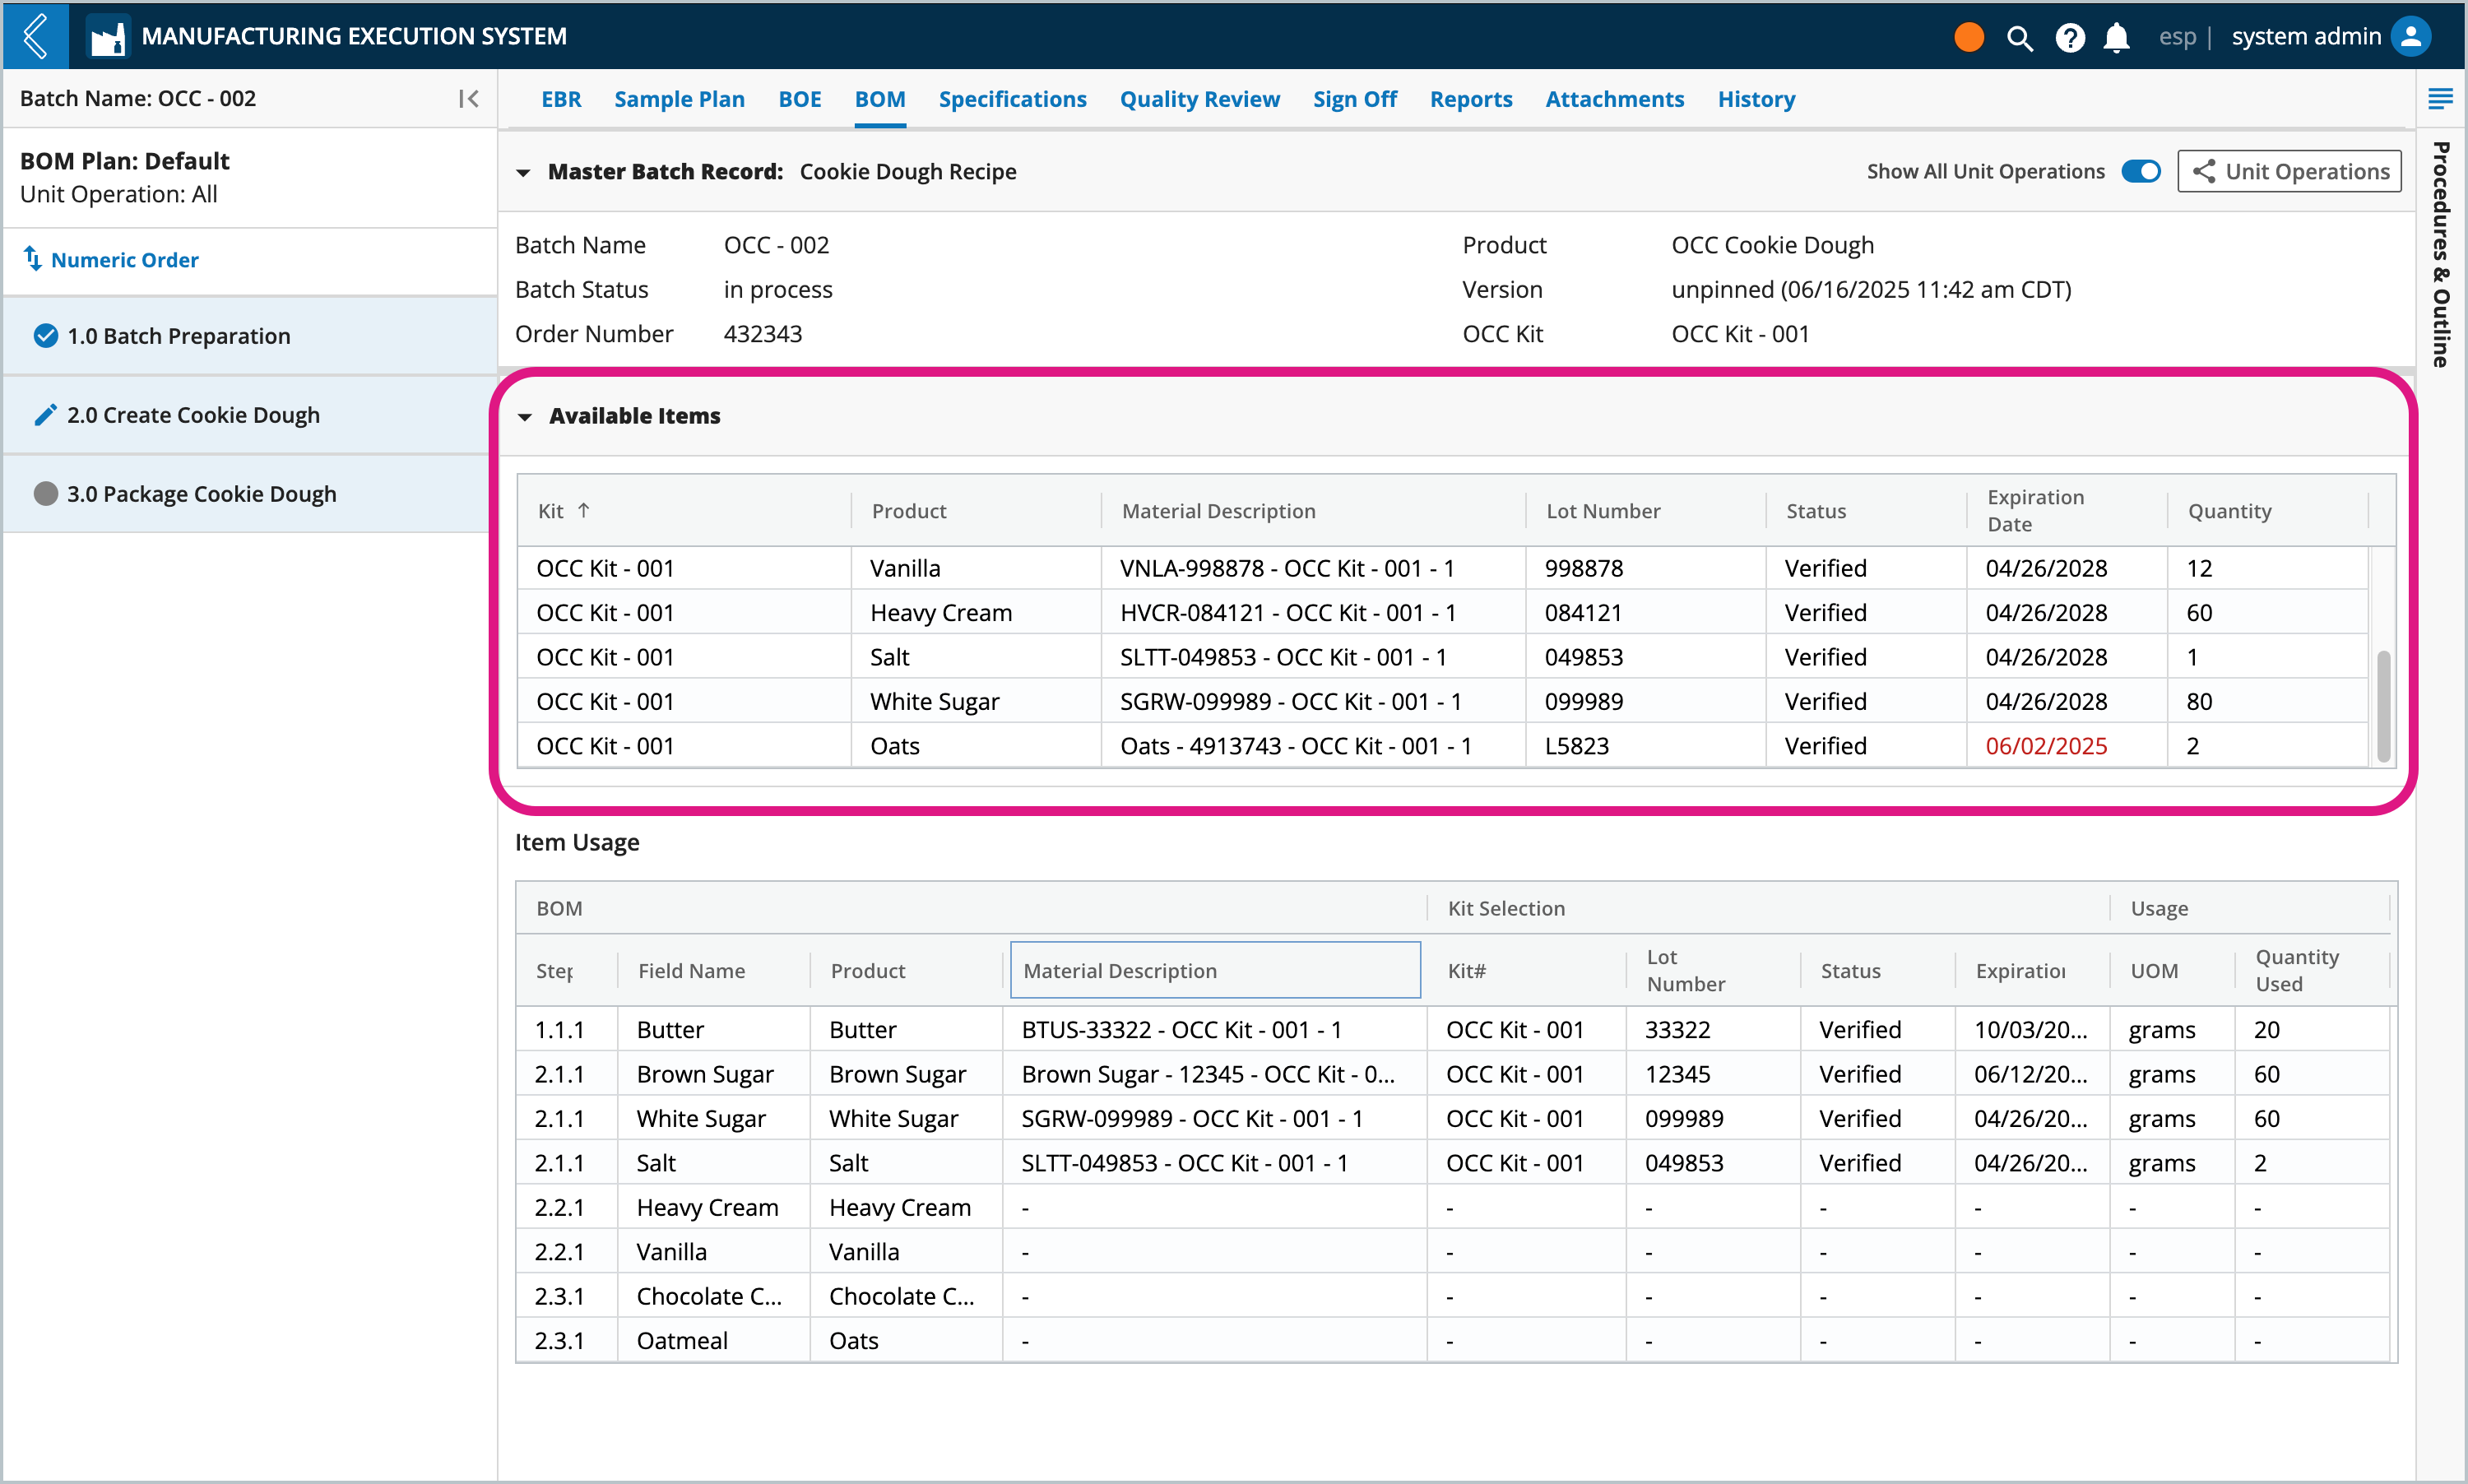
Task: Click the back chevron in the header
Action: [x=36, y=36]
